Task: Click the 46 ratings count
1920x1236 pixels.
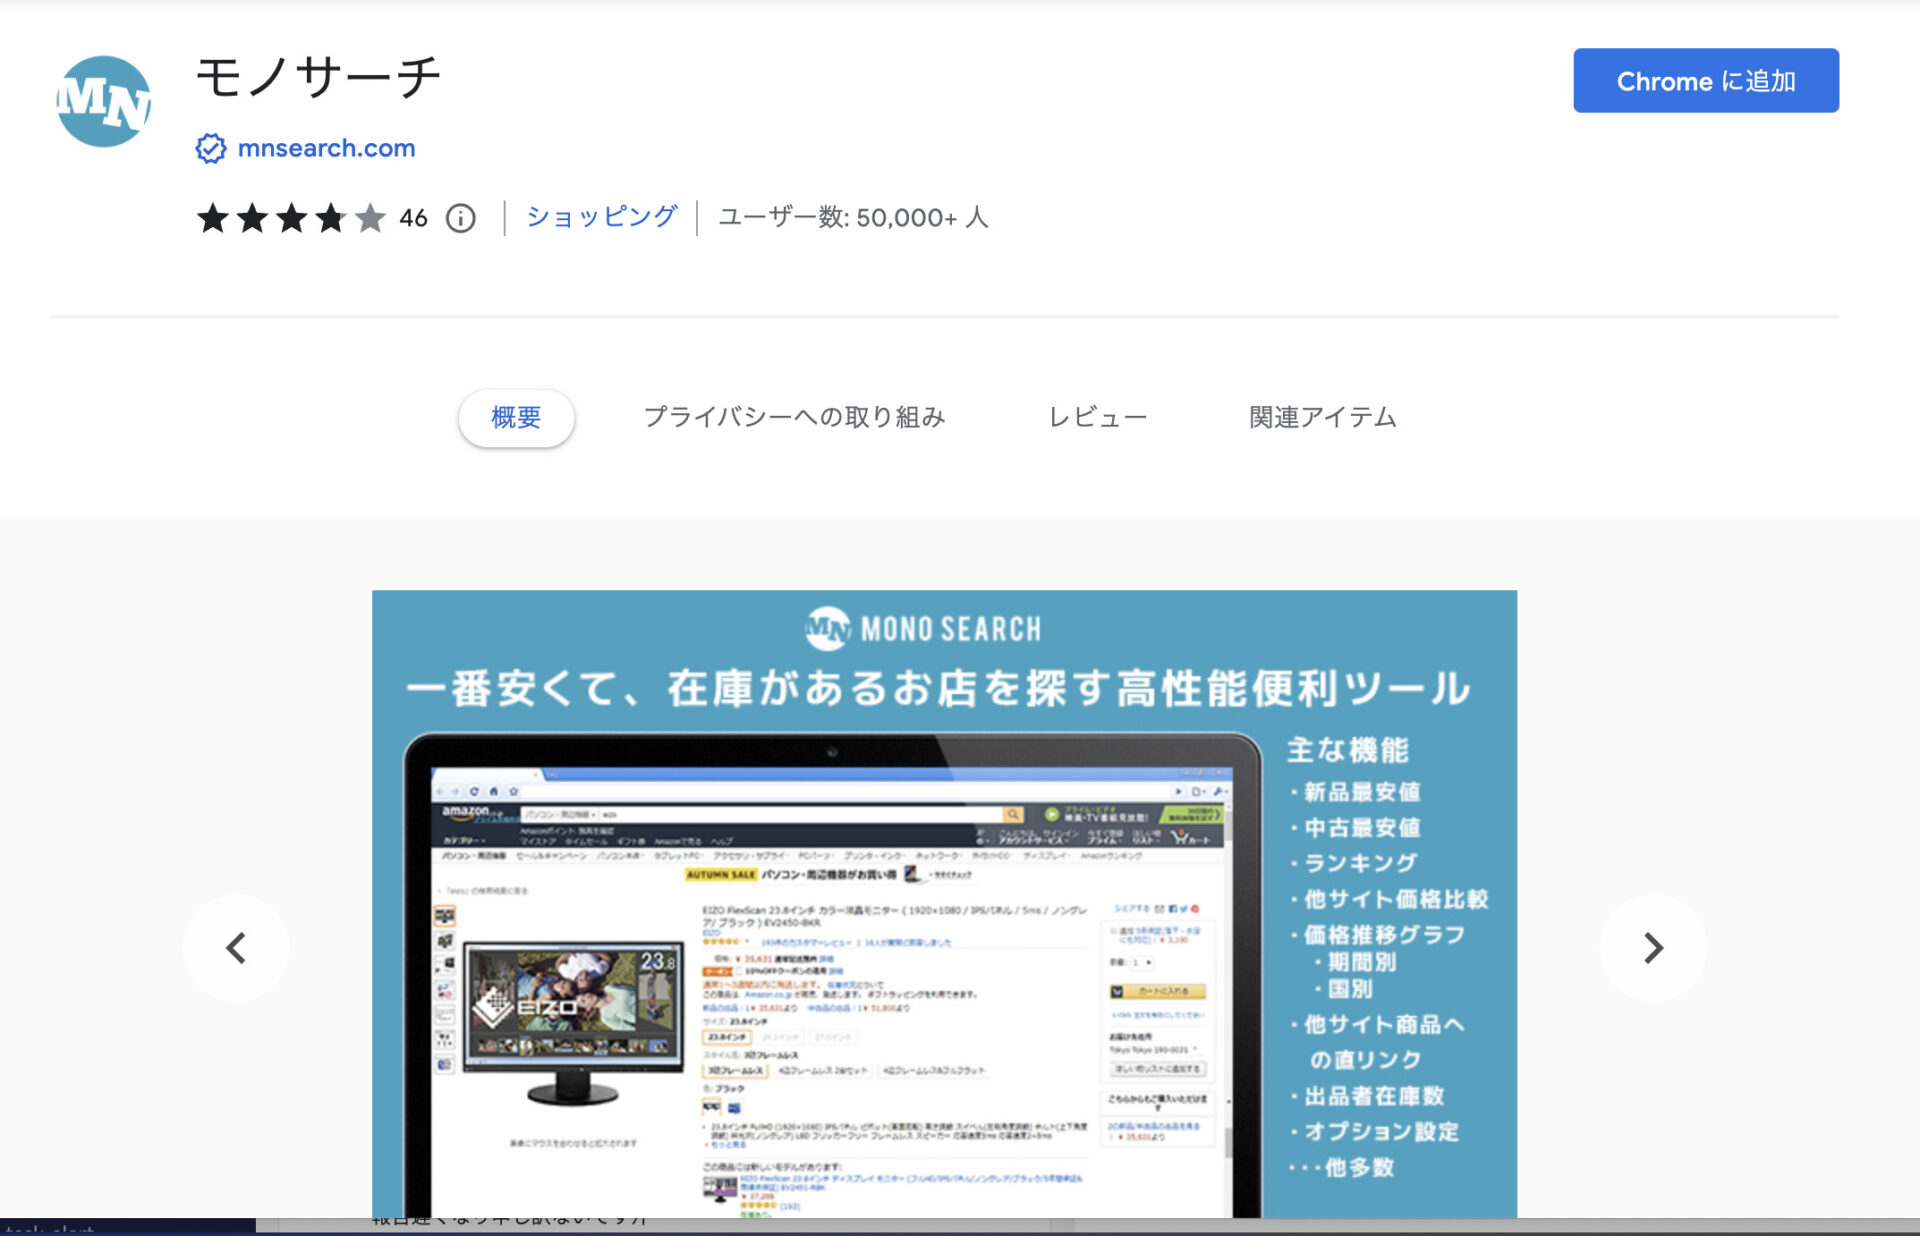Action: [x=413, y=218]
